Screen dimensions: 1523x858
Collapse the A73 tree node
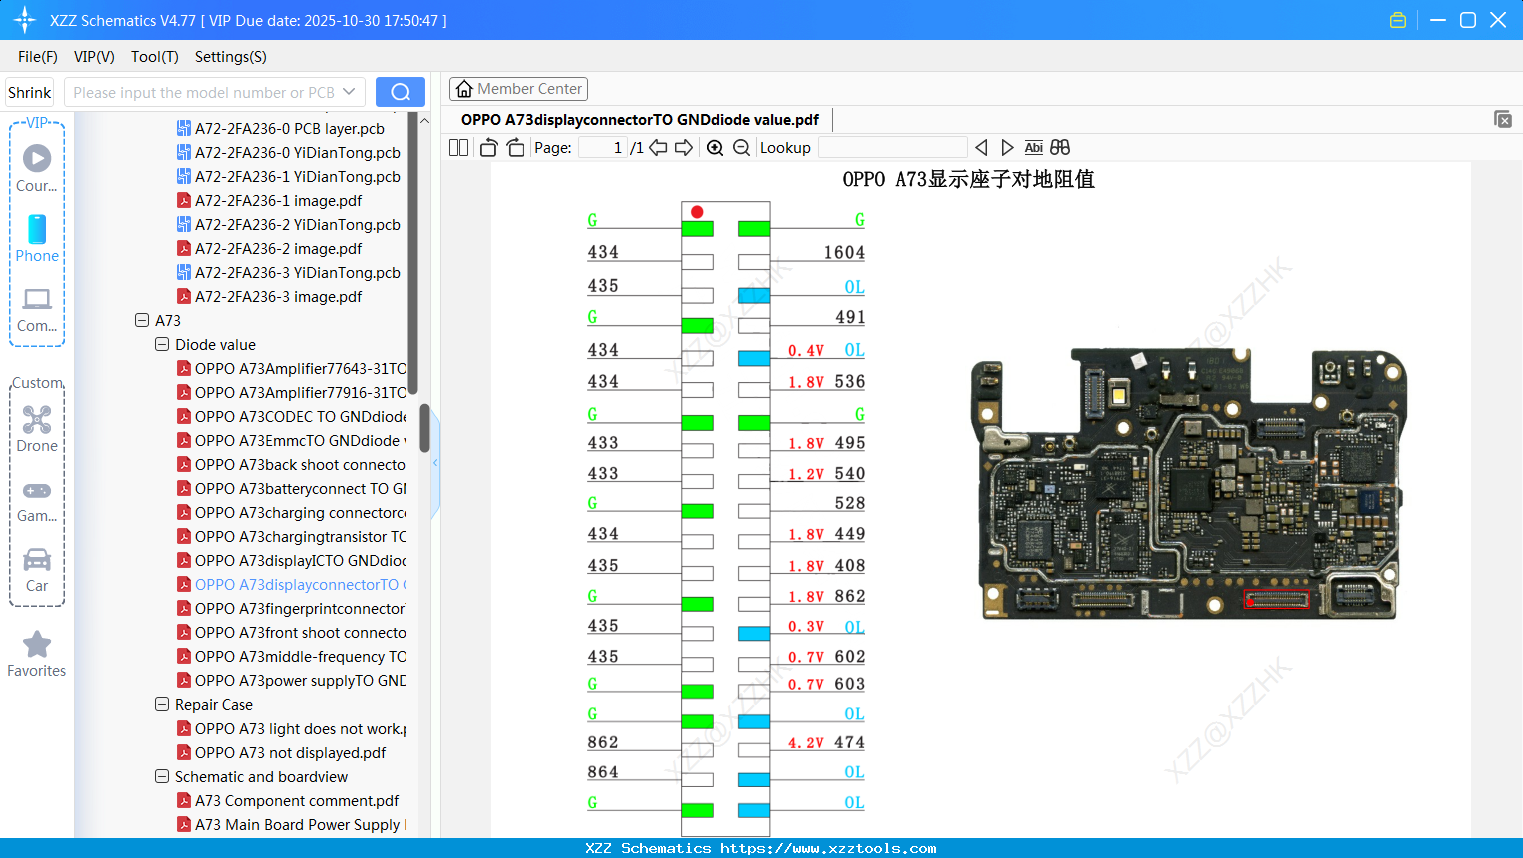pos(142,320)
